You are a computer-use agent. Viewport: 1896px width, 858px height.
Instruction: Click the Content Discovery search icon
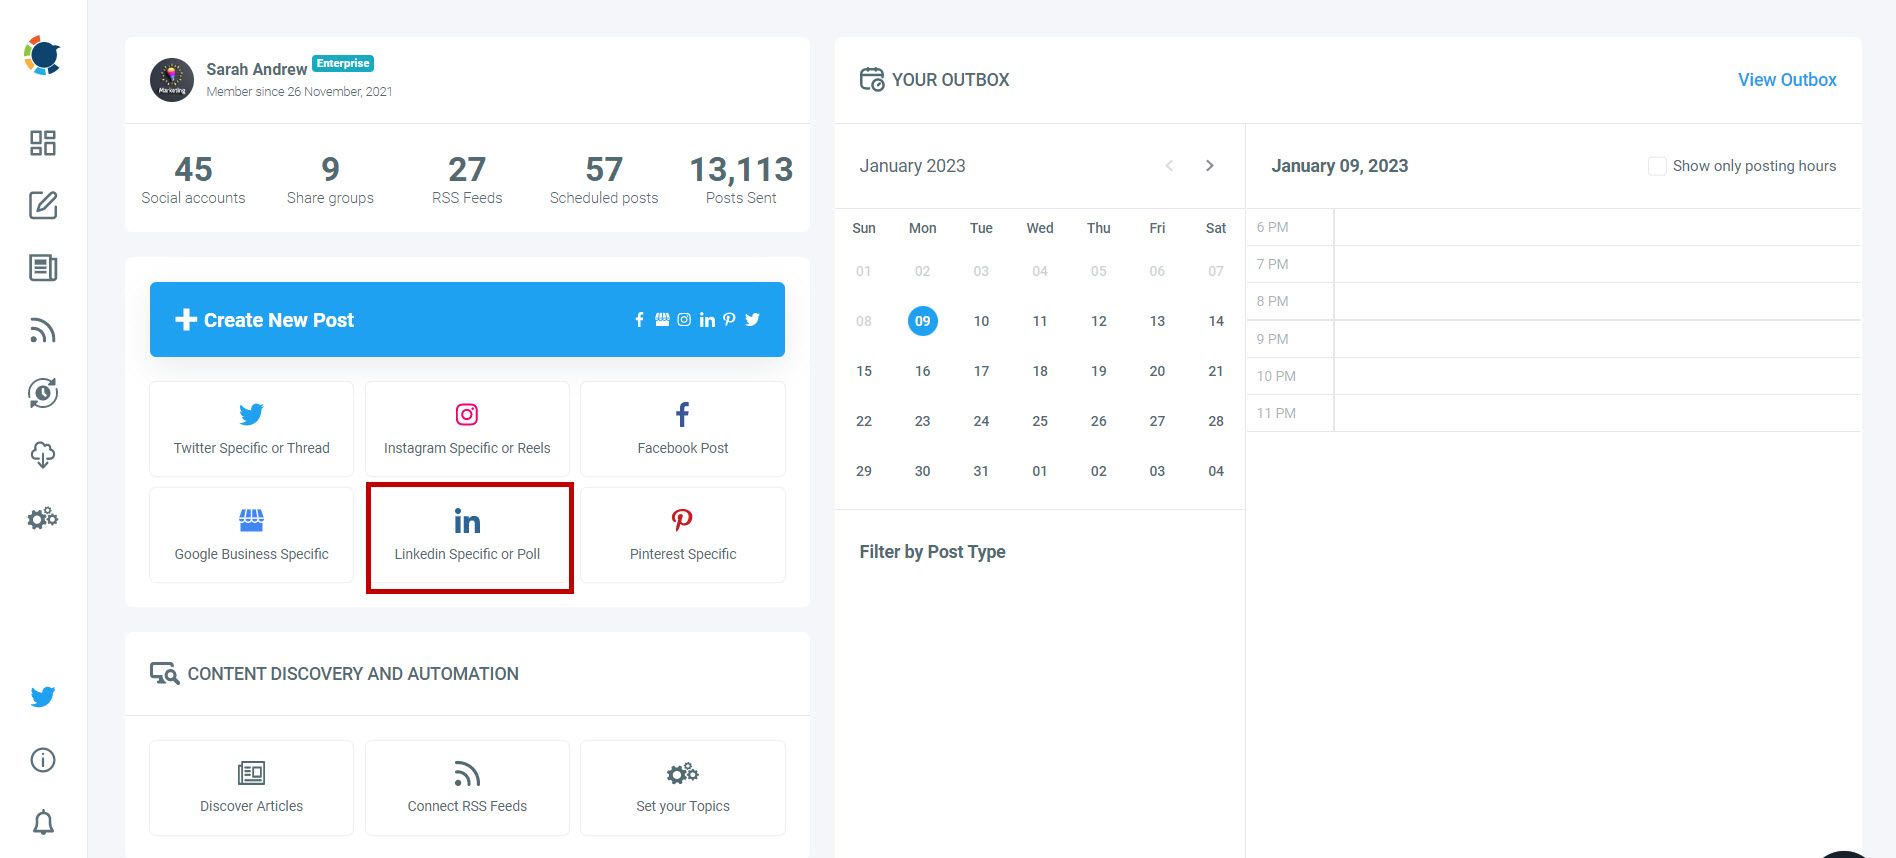[x=164, y=673]
